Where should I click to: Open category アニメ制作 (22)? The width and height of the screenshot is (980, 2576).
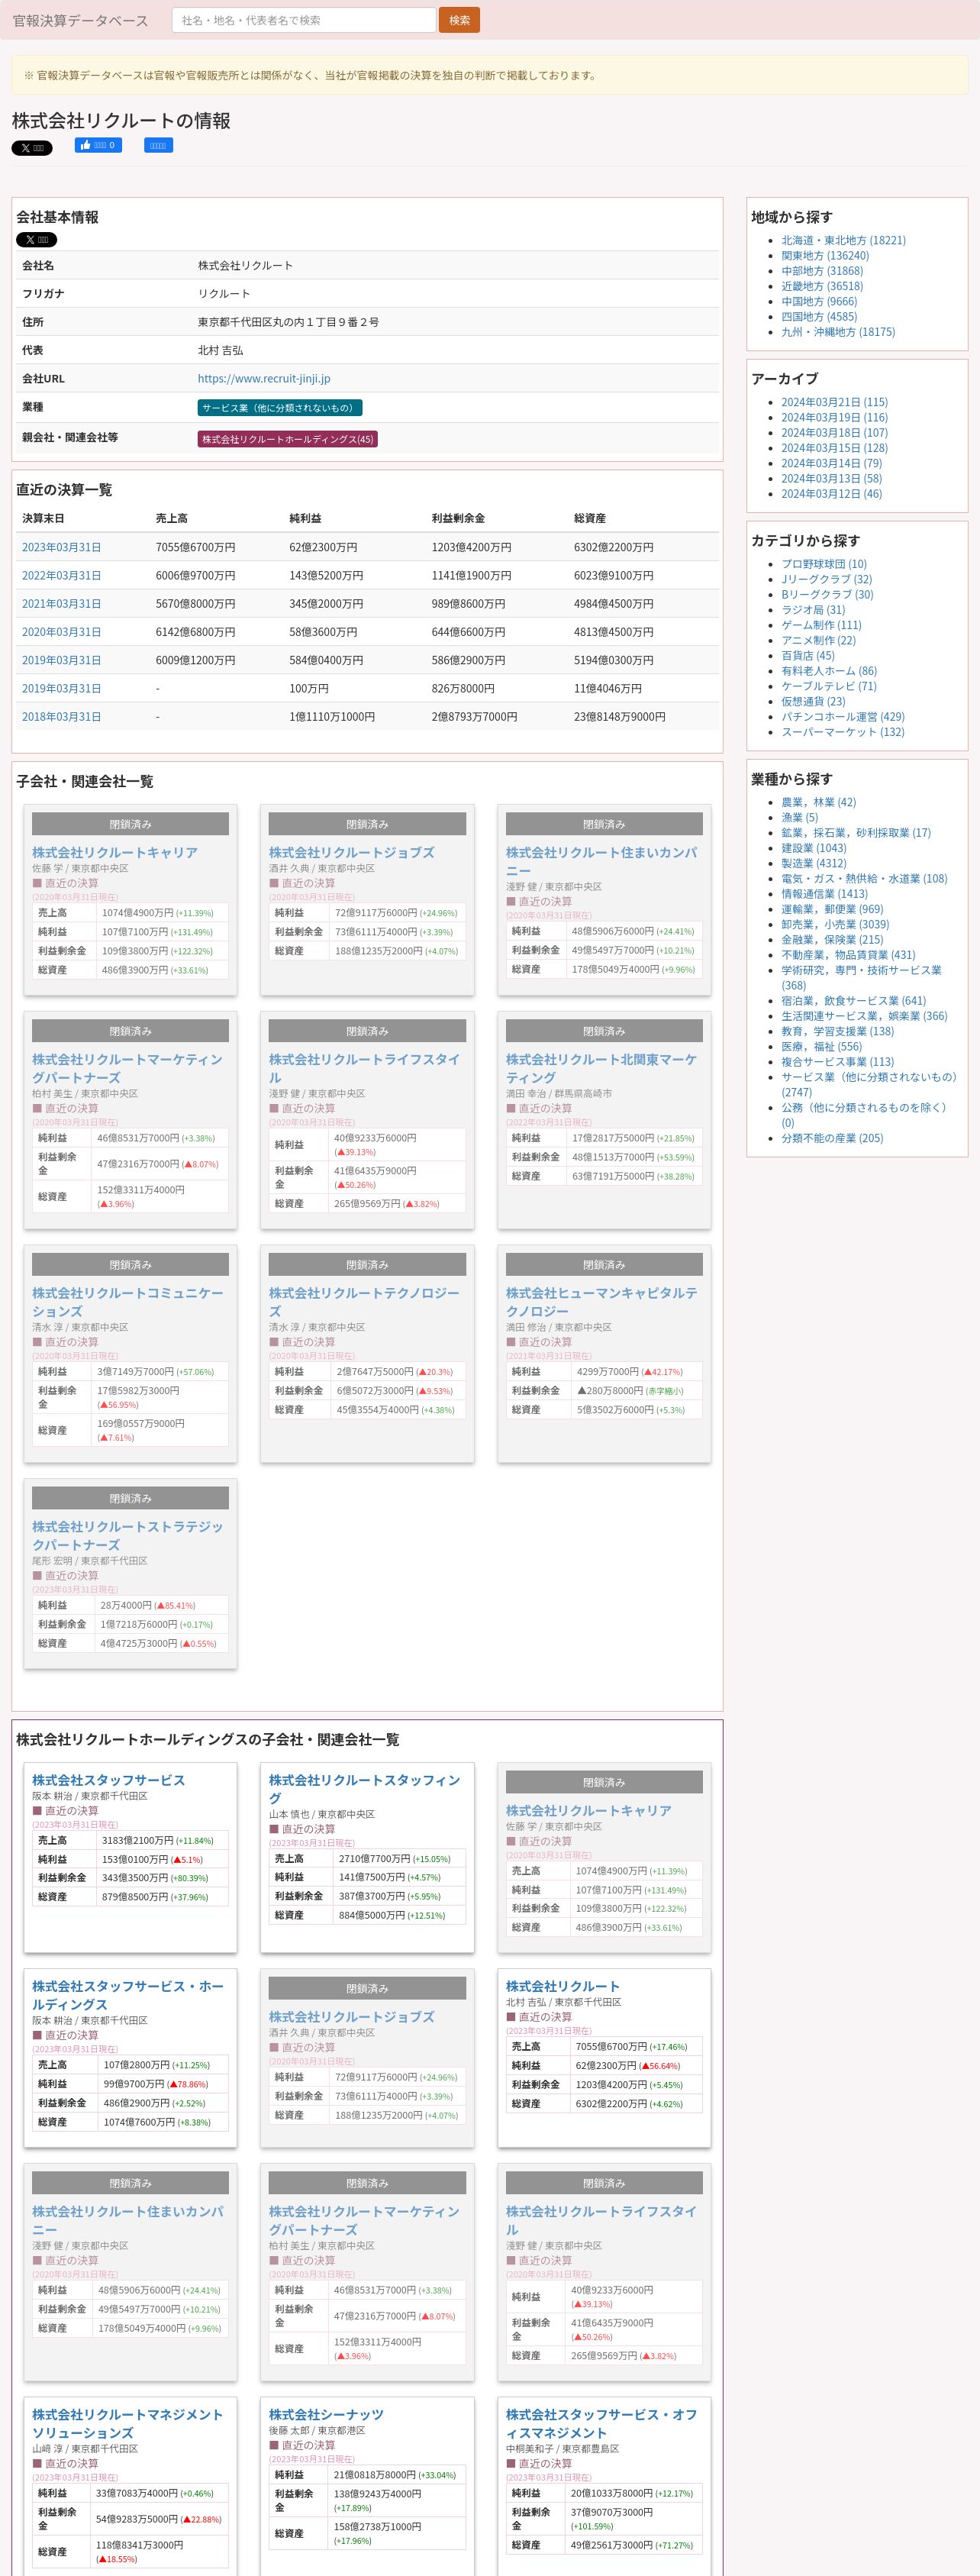818,640
